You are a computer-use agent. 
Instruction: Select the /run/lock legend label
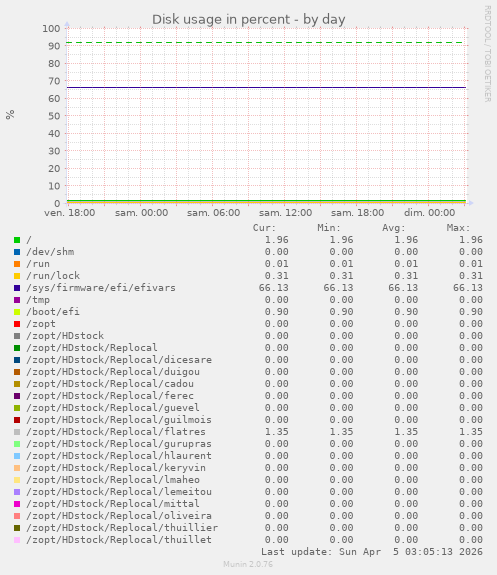coord(53,276)
